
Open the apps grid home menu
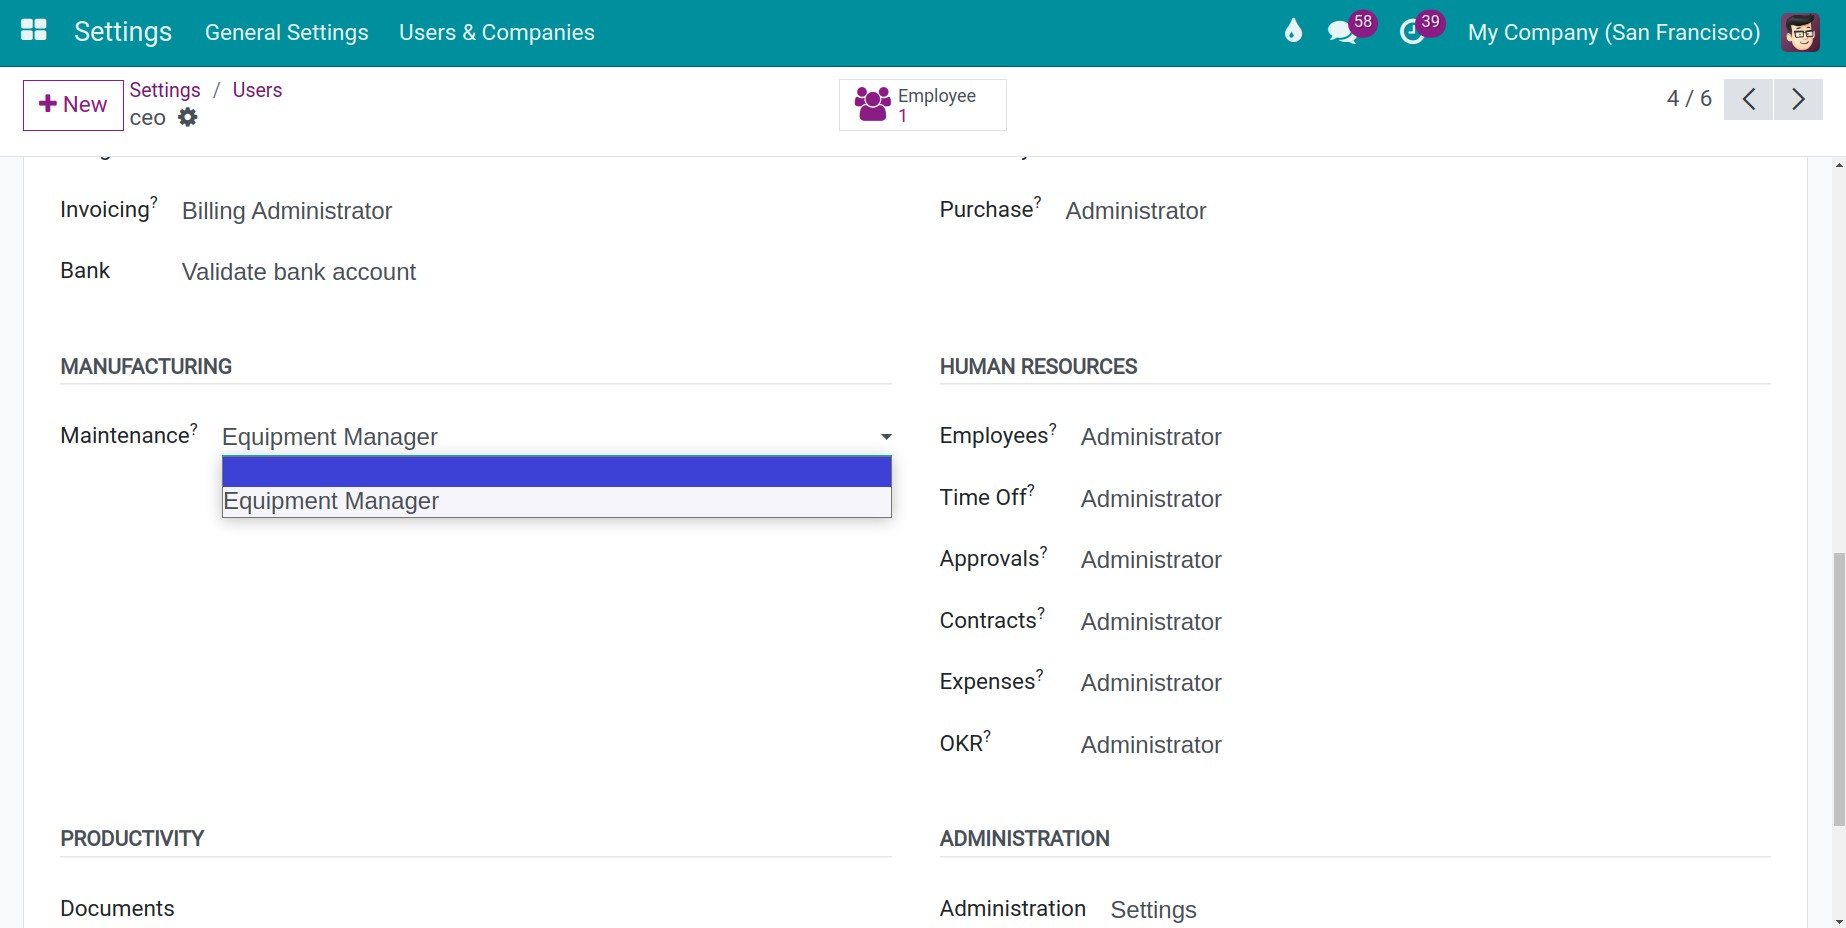(34, 31)
